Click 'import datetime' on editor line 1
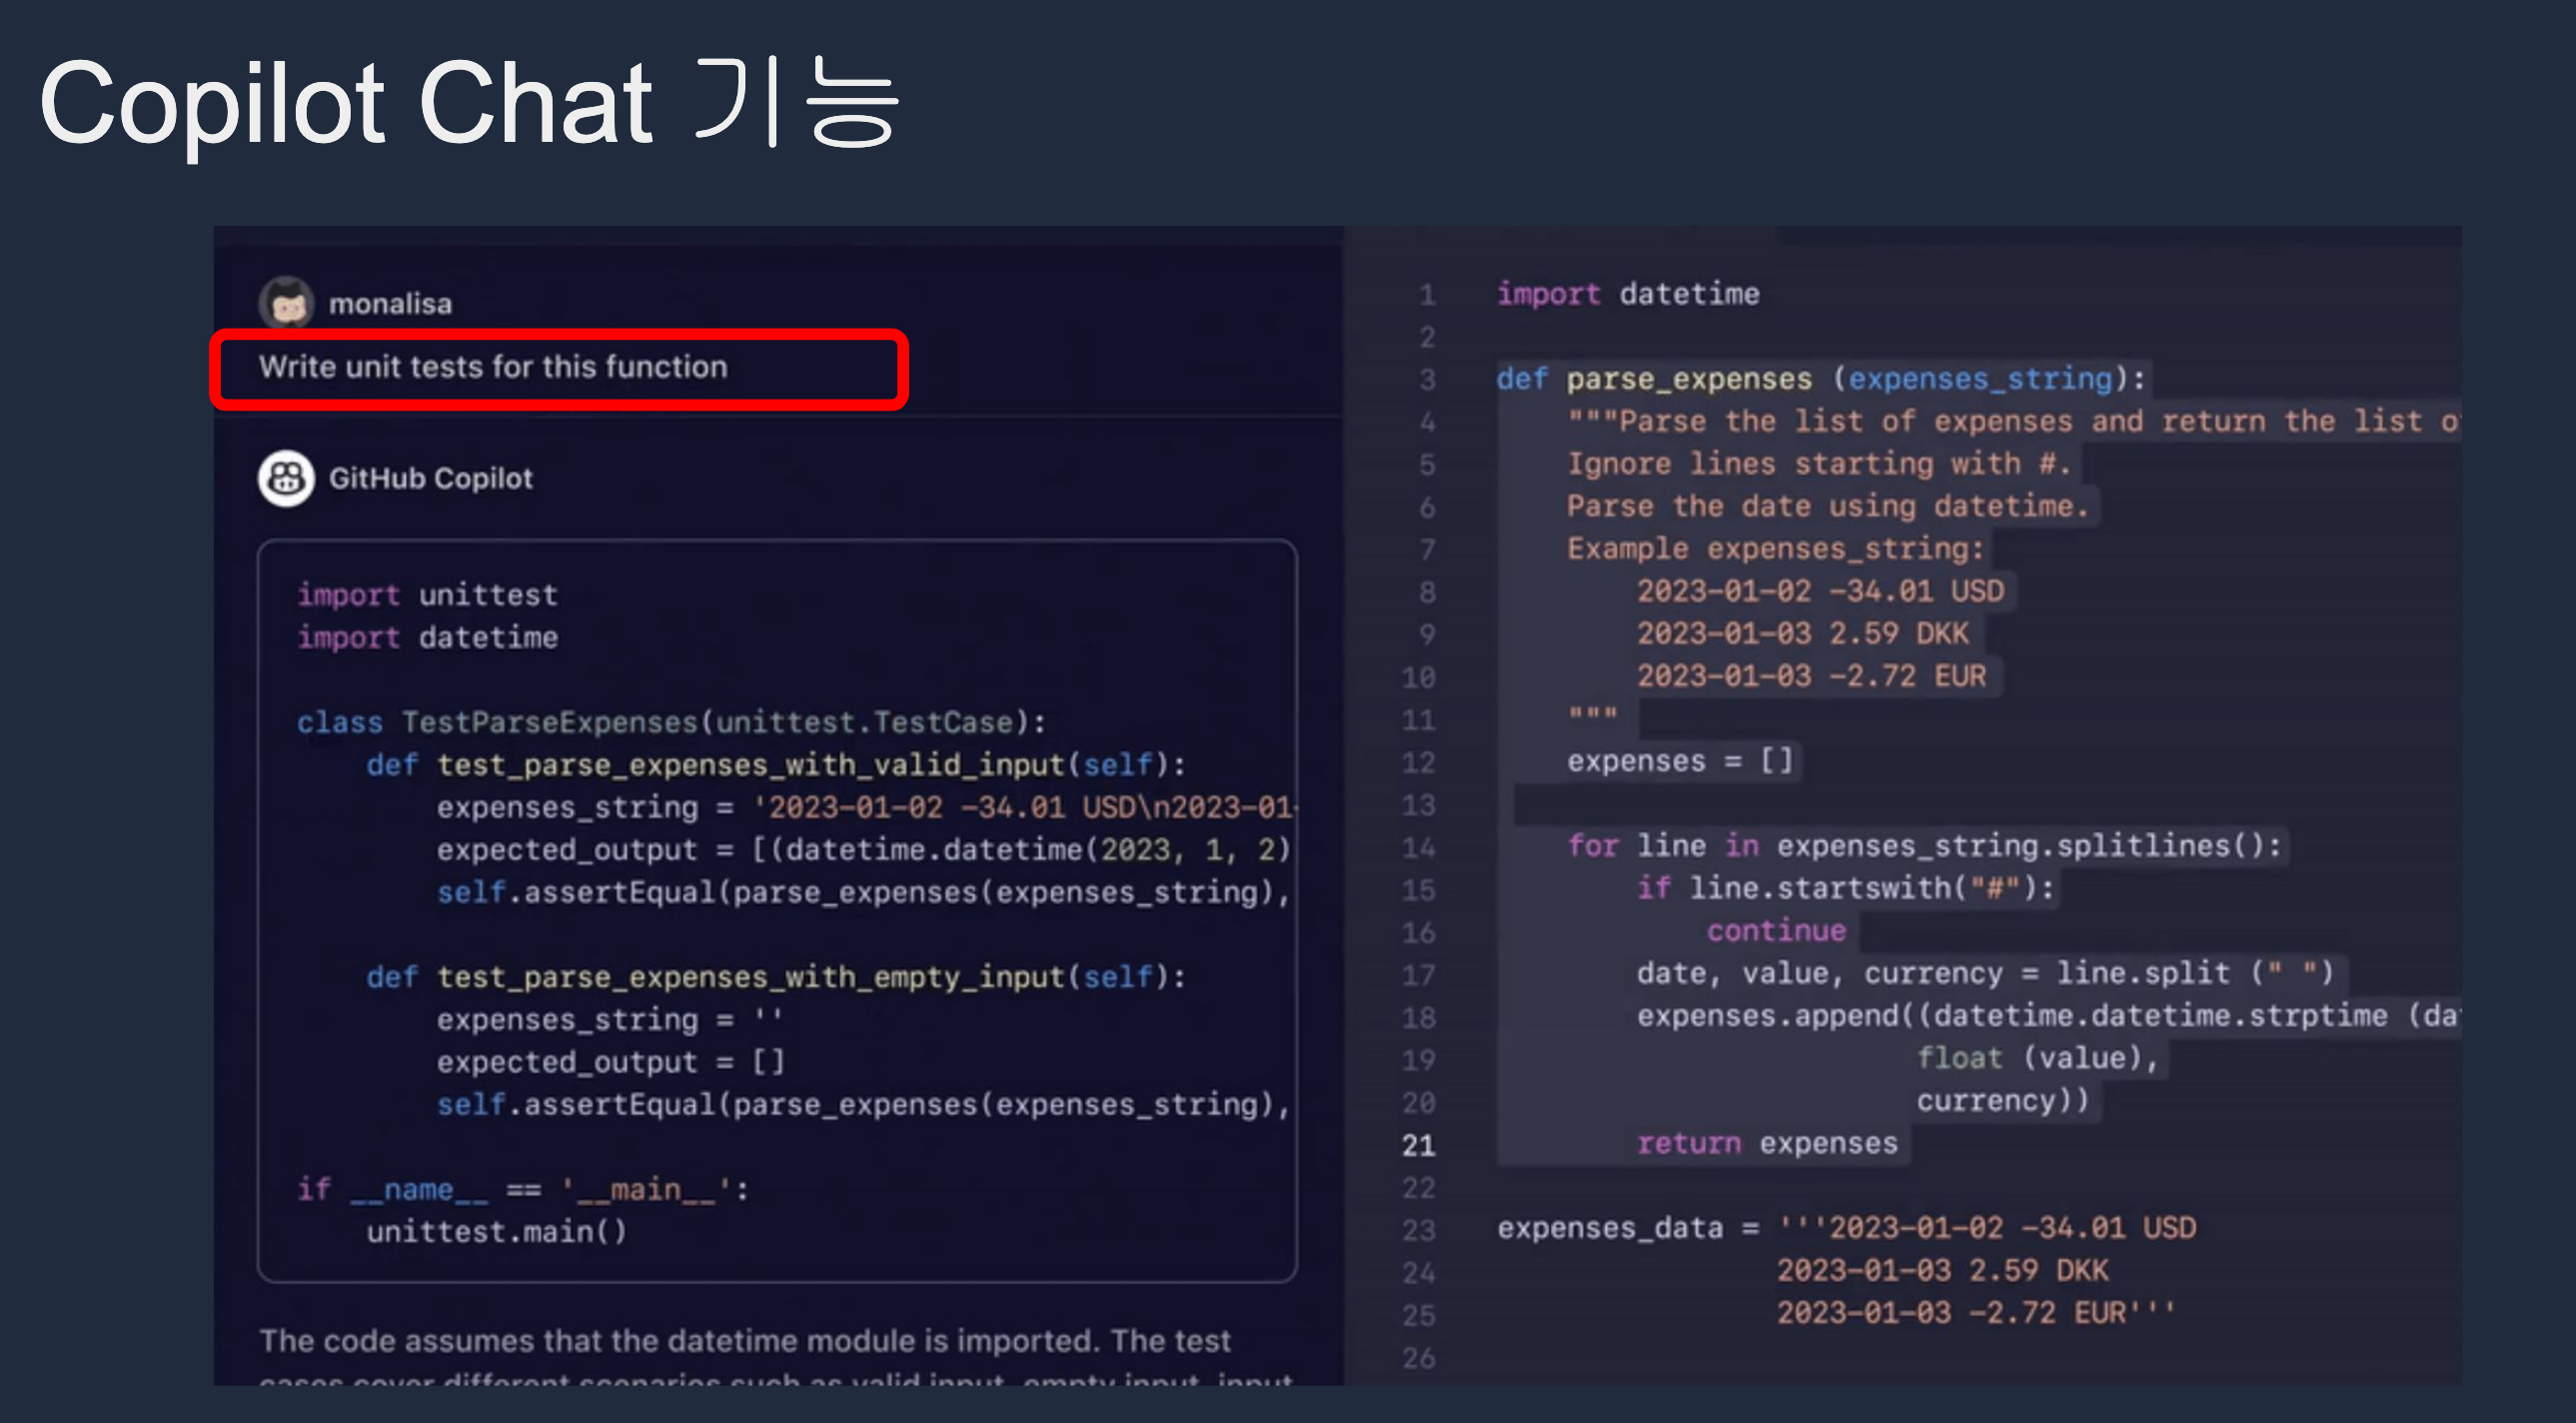Viewport: 2576px width, 1423px height. (x=1628, y=294)
